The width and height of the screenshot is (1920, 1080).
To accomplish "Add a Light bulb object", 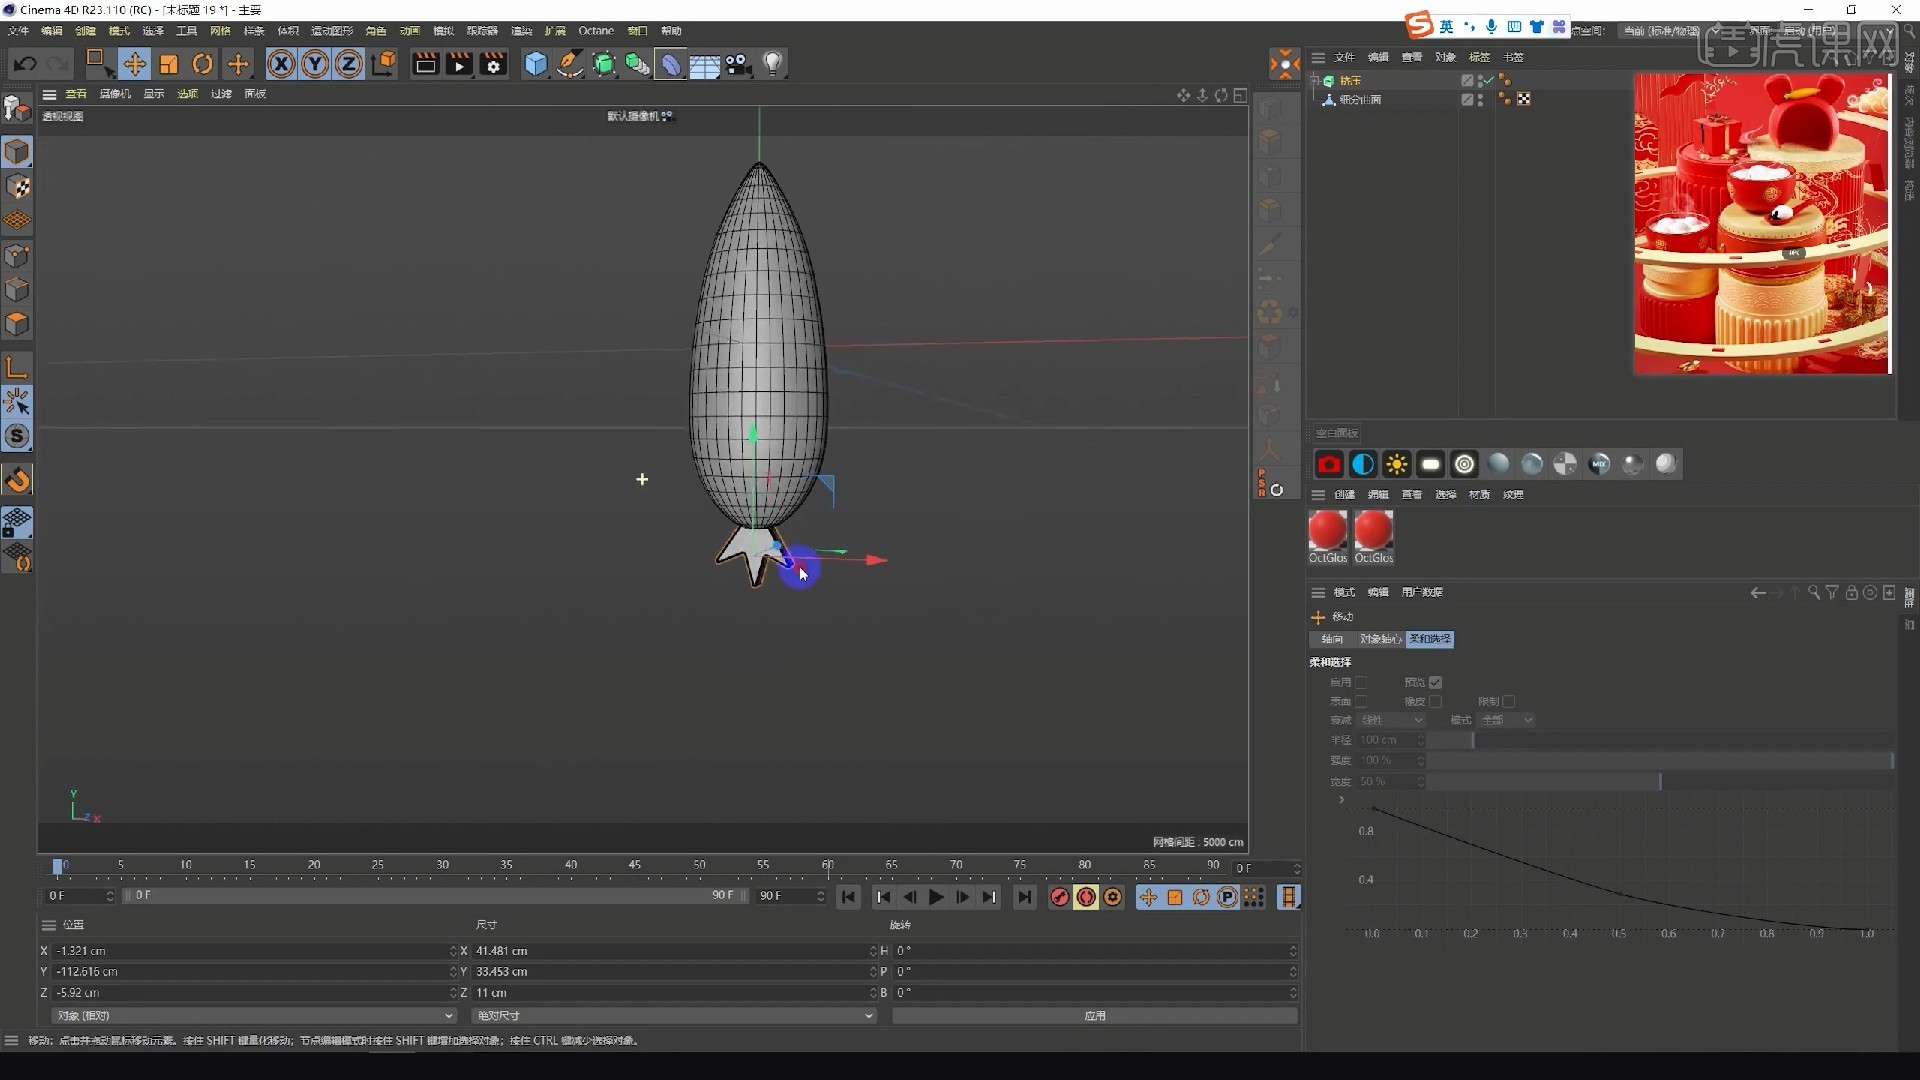I will click(x=773, y=64).
